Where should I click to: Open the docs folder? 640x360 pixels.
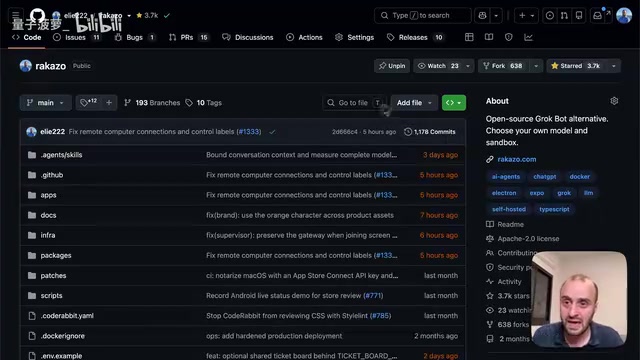pos(48,215)
